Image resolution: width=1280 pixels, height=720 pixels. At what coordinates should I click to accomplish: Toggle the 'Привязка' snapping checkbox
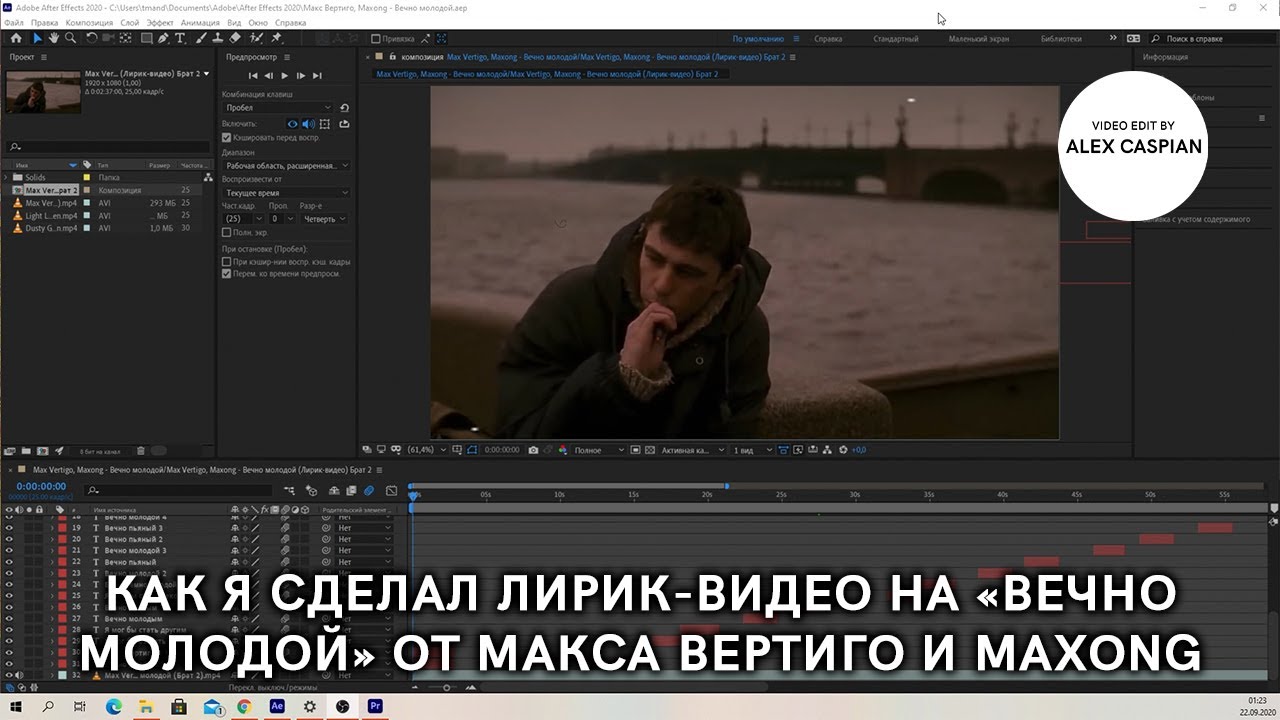(x=376, y=39)
